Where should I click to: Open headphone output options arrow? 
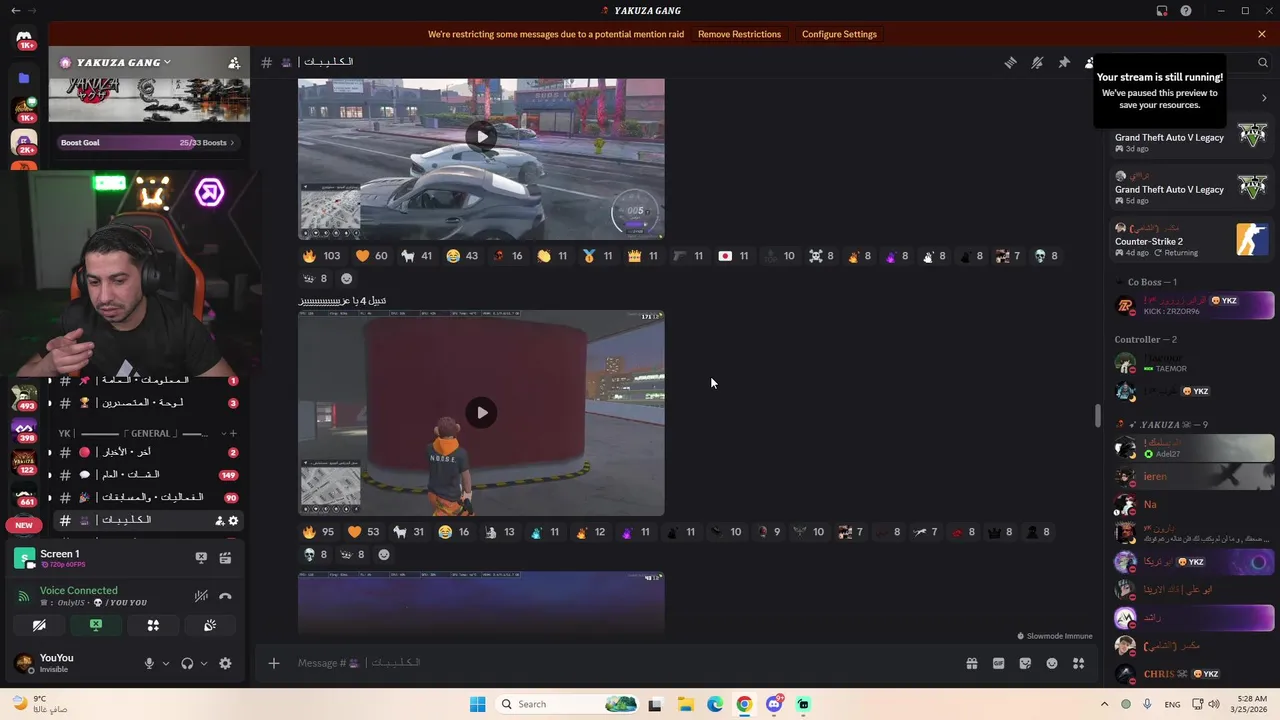click(x=204, y=663)
